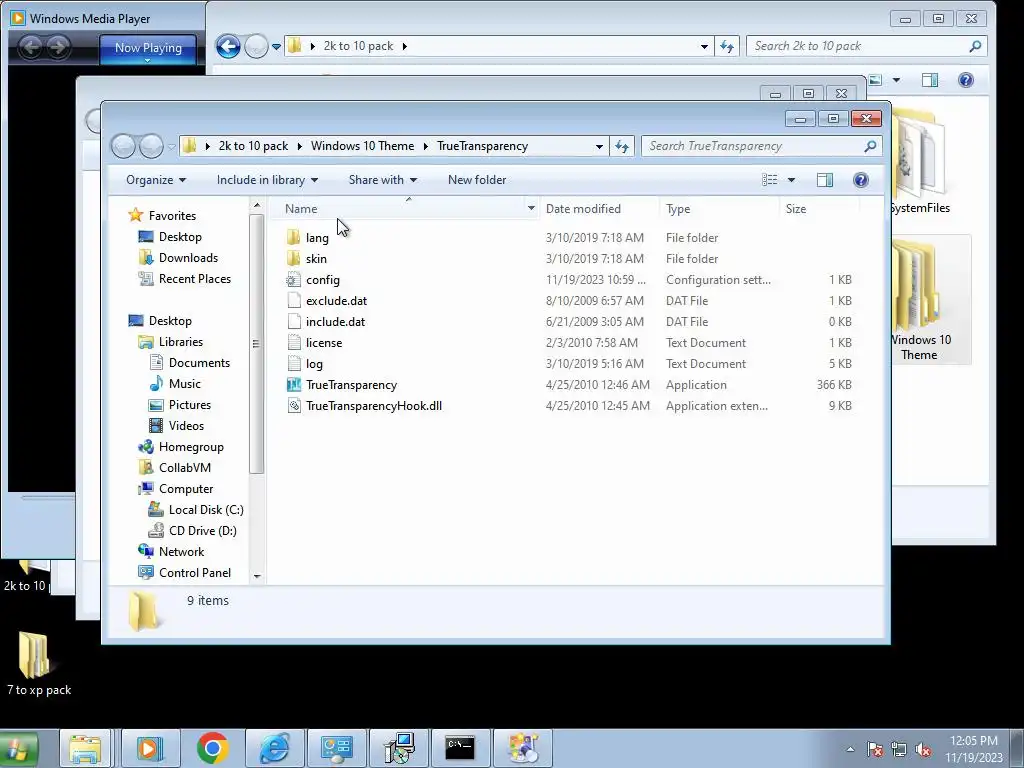The height and width of the screenshot is (768, 1024).
Task: Select TrueTransparencyHook.dll file
Action: [374, 406]
